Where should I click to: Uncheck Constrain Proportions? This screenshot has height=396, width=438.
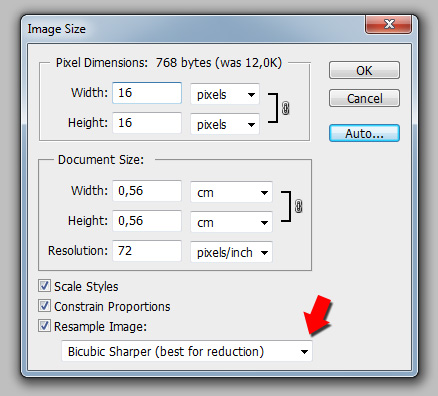click(x=44, y=306)
